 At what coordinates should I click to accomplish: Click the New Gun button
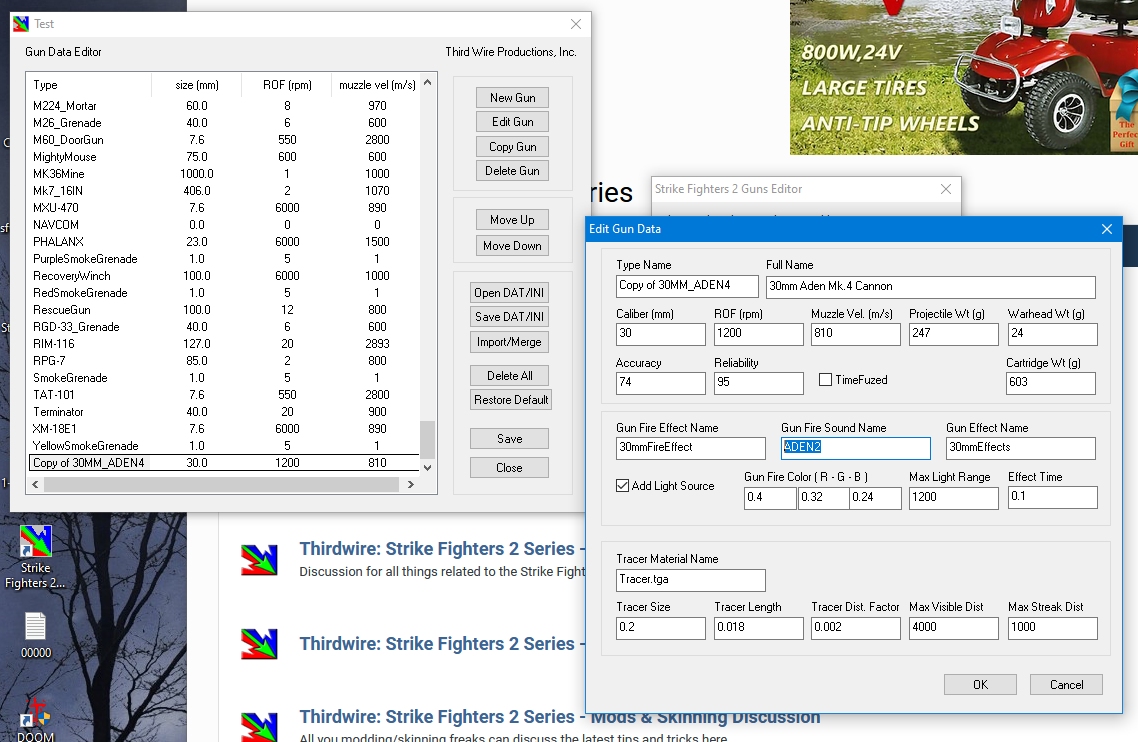point(512,97)
